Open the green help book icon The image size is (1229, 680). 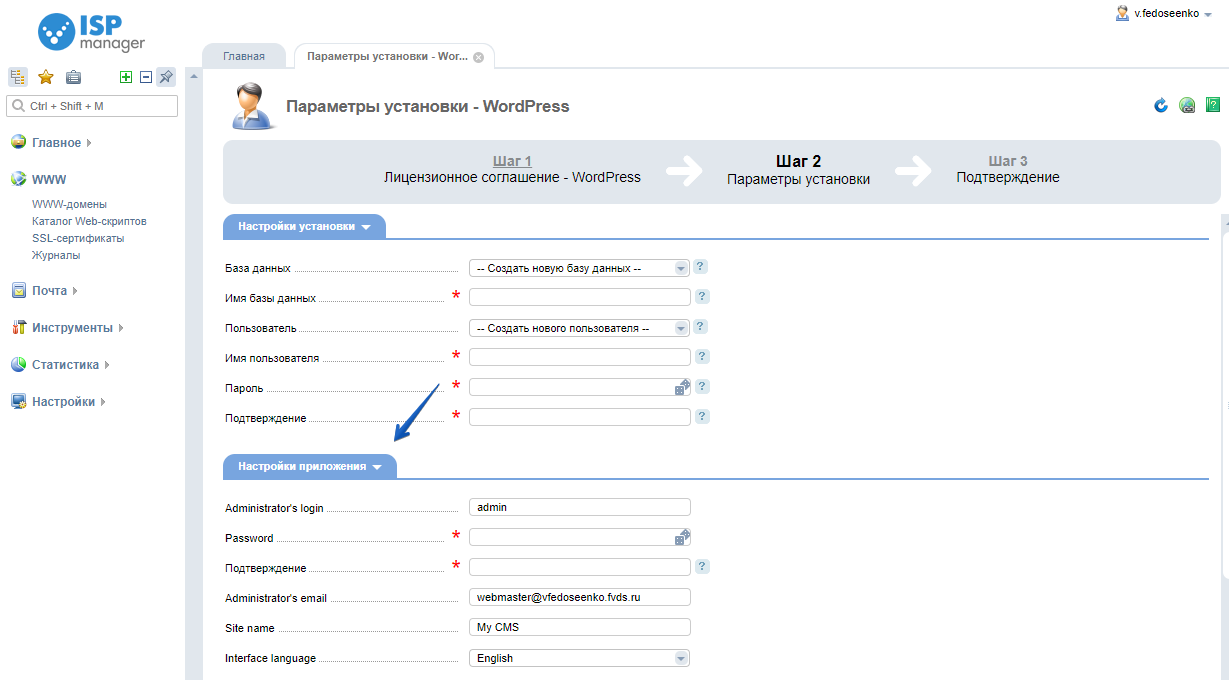[x=1213, y=104]
